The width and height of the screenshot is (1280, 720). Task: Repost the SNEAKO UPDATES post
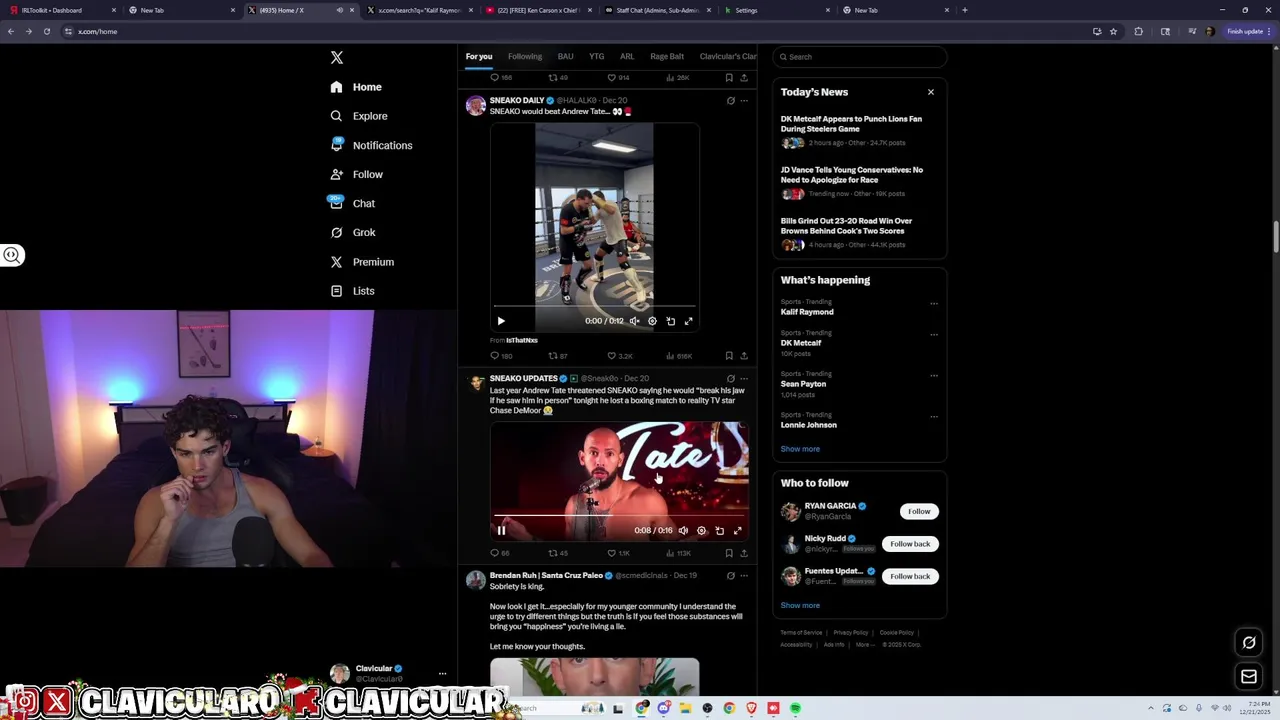[558, 553]
